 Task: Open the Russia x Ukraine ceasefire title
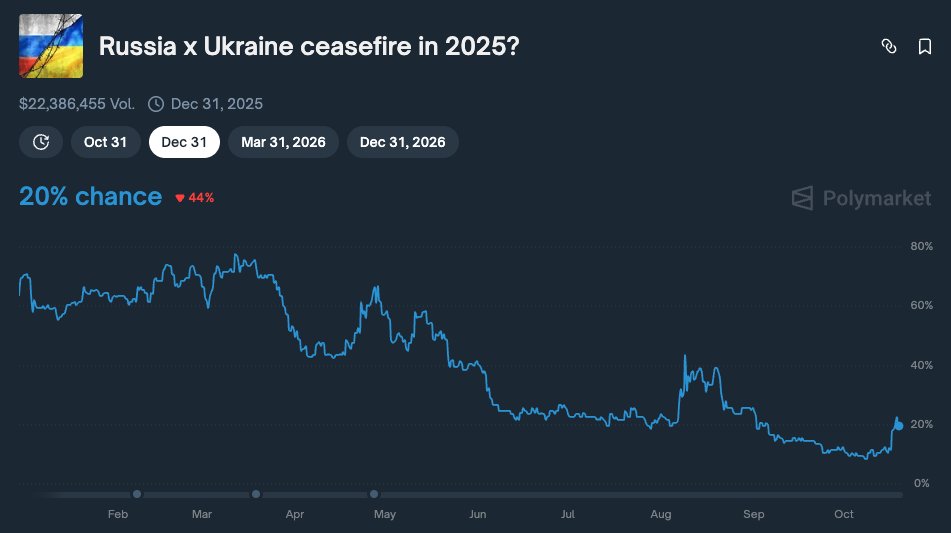tap(308, 46)
